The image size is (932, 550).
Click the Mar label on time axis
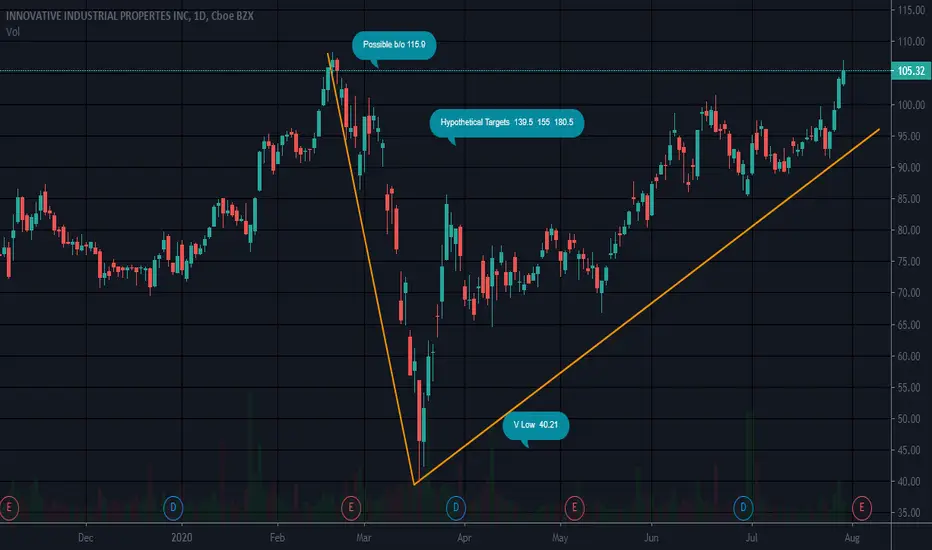tap(364, 538)
